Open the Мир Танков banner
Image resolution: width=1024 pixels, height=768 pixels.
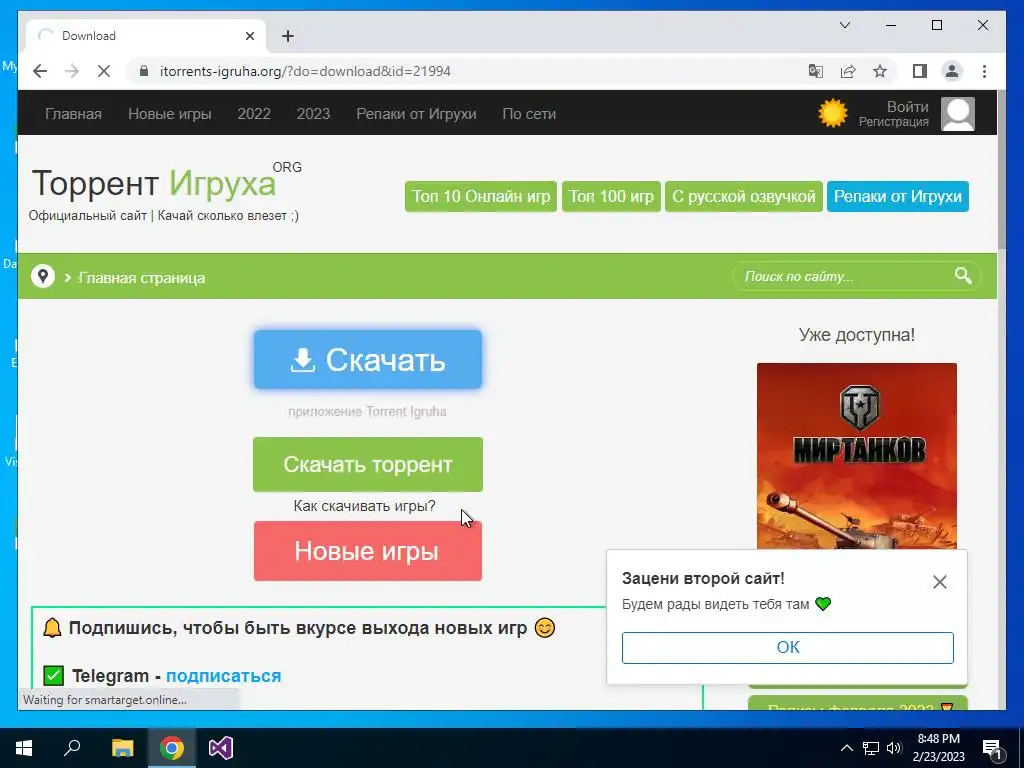pyautogui.click(x=857, y=456)
